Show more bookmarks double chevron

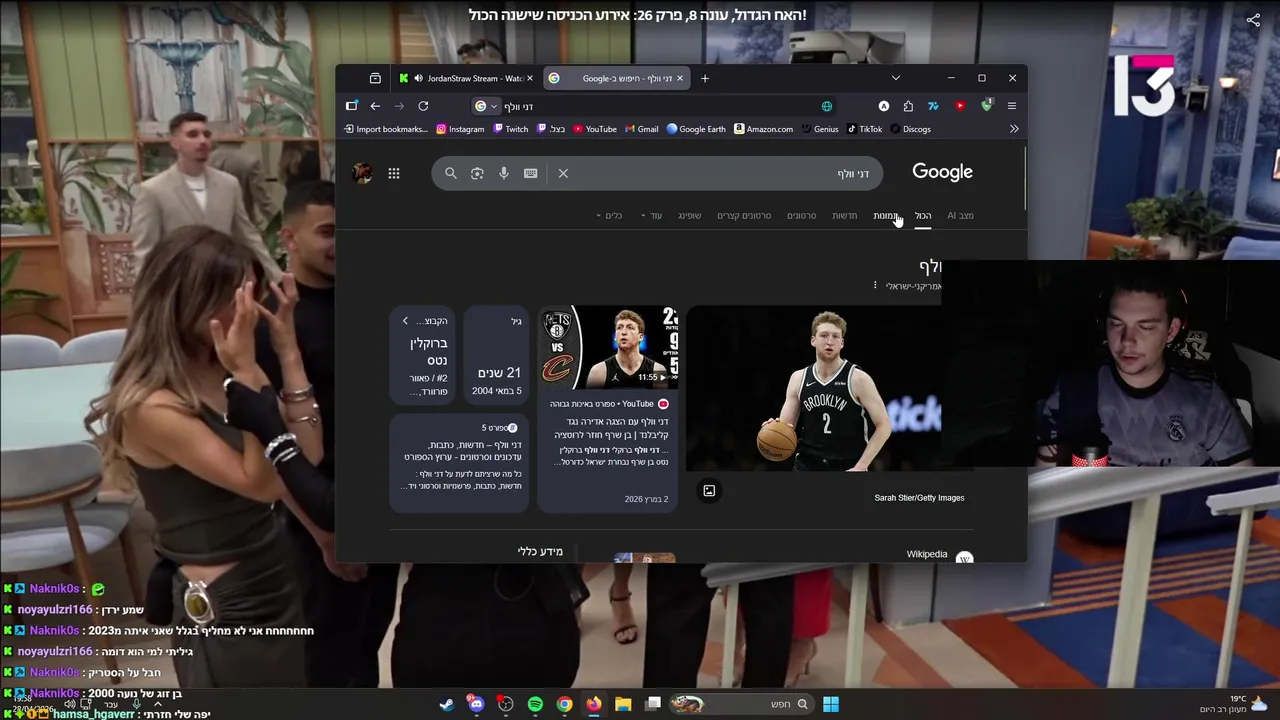(1014, 129)
